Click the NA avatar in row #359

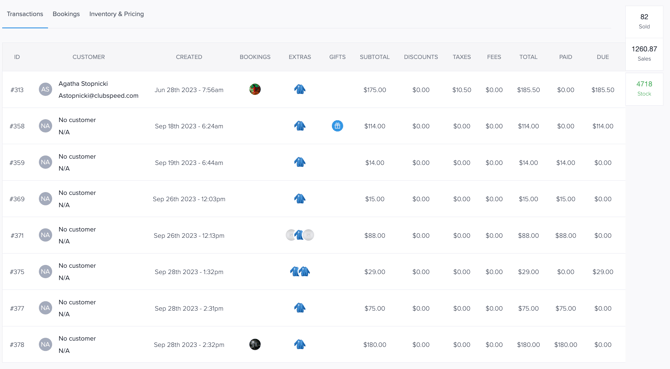coord(45,162)
